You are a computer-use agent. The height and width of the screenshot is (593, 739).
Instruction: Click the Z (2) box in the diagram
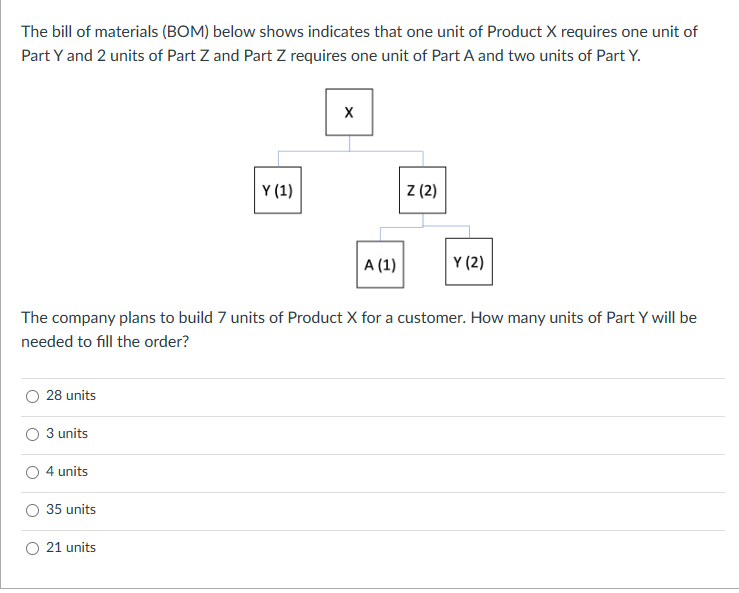pyautogui.click(x=422, y=190)
